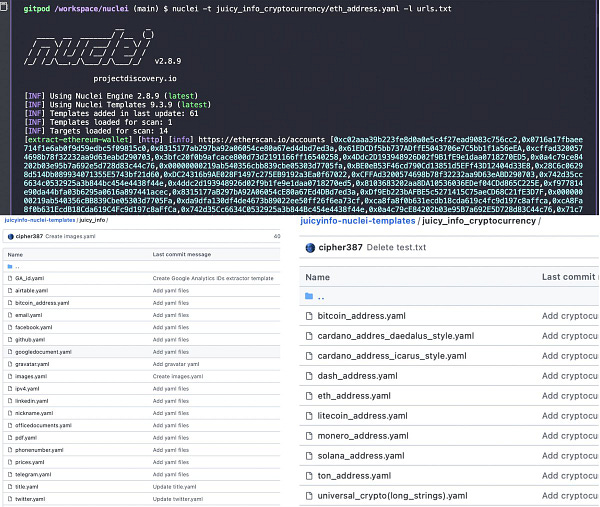This screenshot has width=600, height=507.
Task: Click the file icon next to email.yaml
Action: pyautogui.click(x=10, y=315)
